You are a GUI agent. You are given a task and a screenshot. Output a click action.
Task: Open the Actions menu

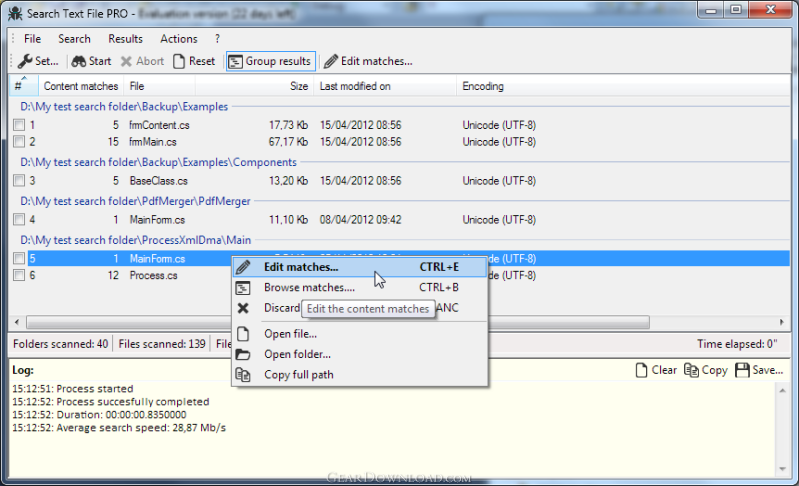(178, 39)
